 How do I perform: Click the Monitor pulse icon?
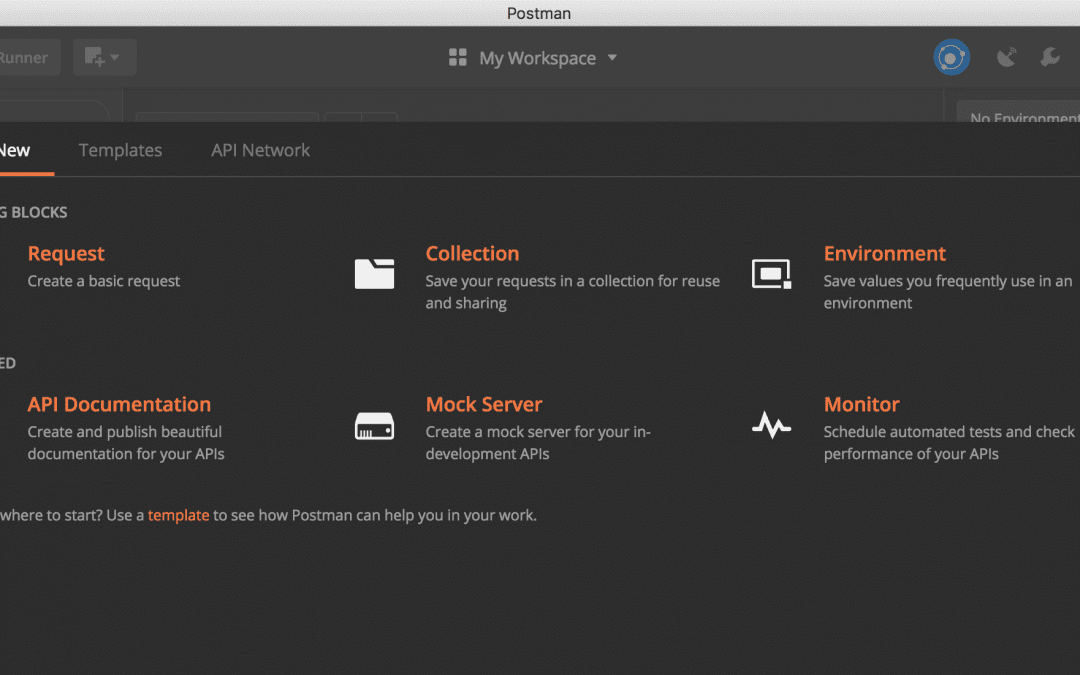click(x=771, y=425)
